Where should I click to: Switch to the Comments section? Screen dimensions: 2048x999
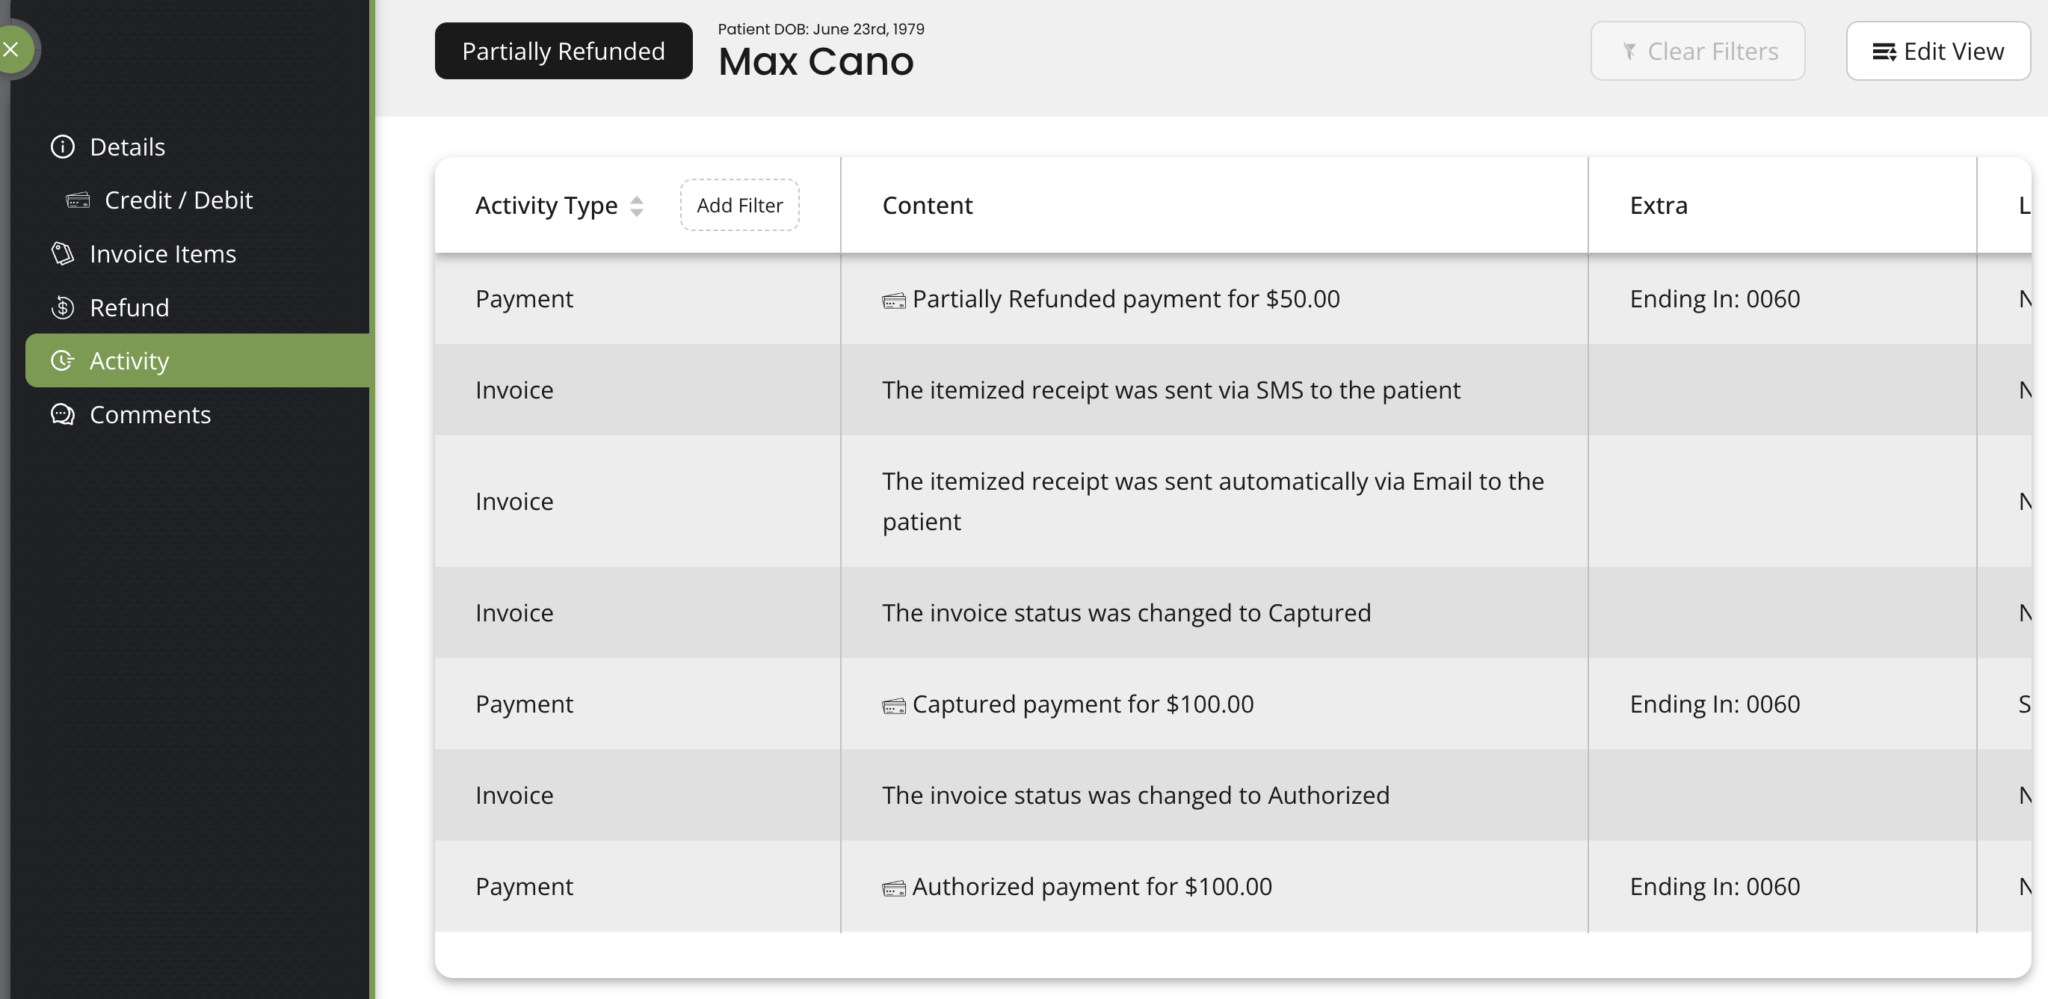point(149,414)
